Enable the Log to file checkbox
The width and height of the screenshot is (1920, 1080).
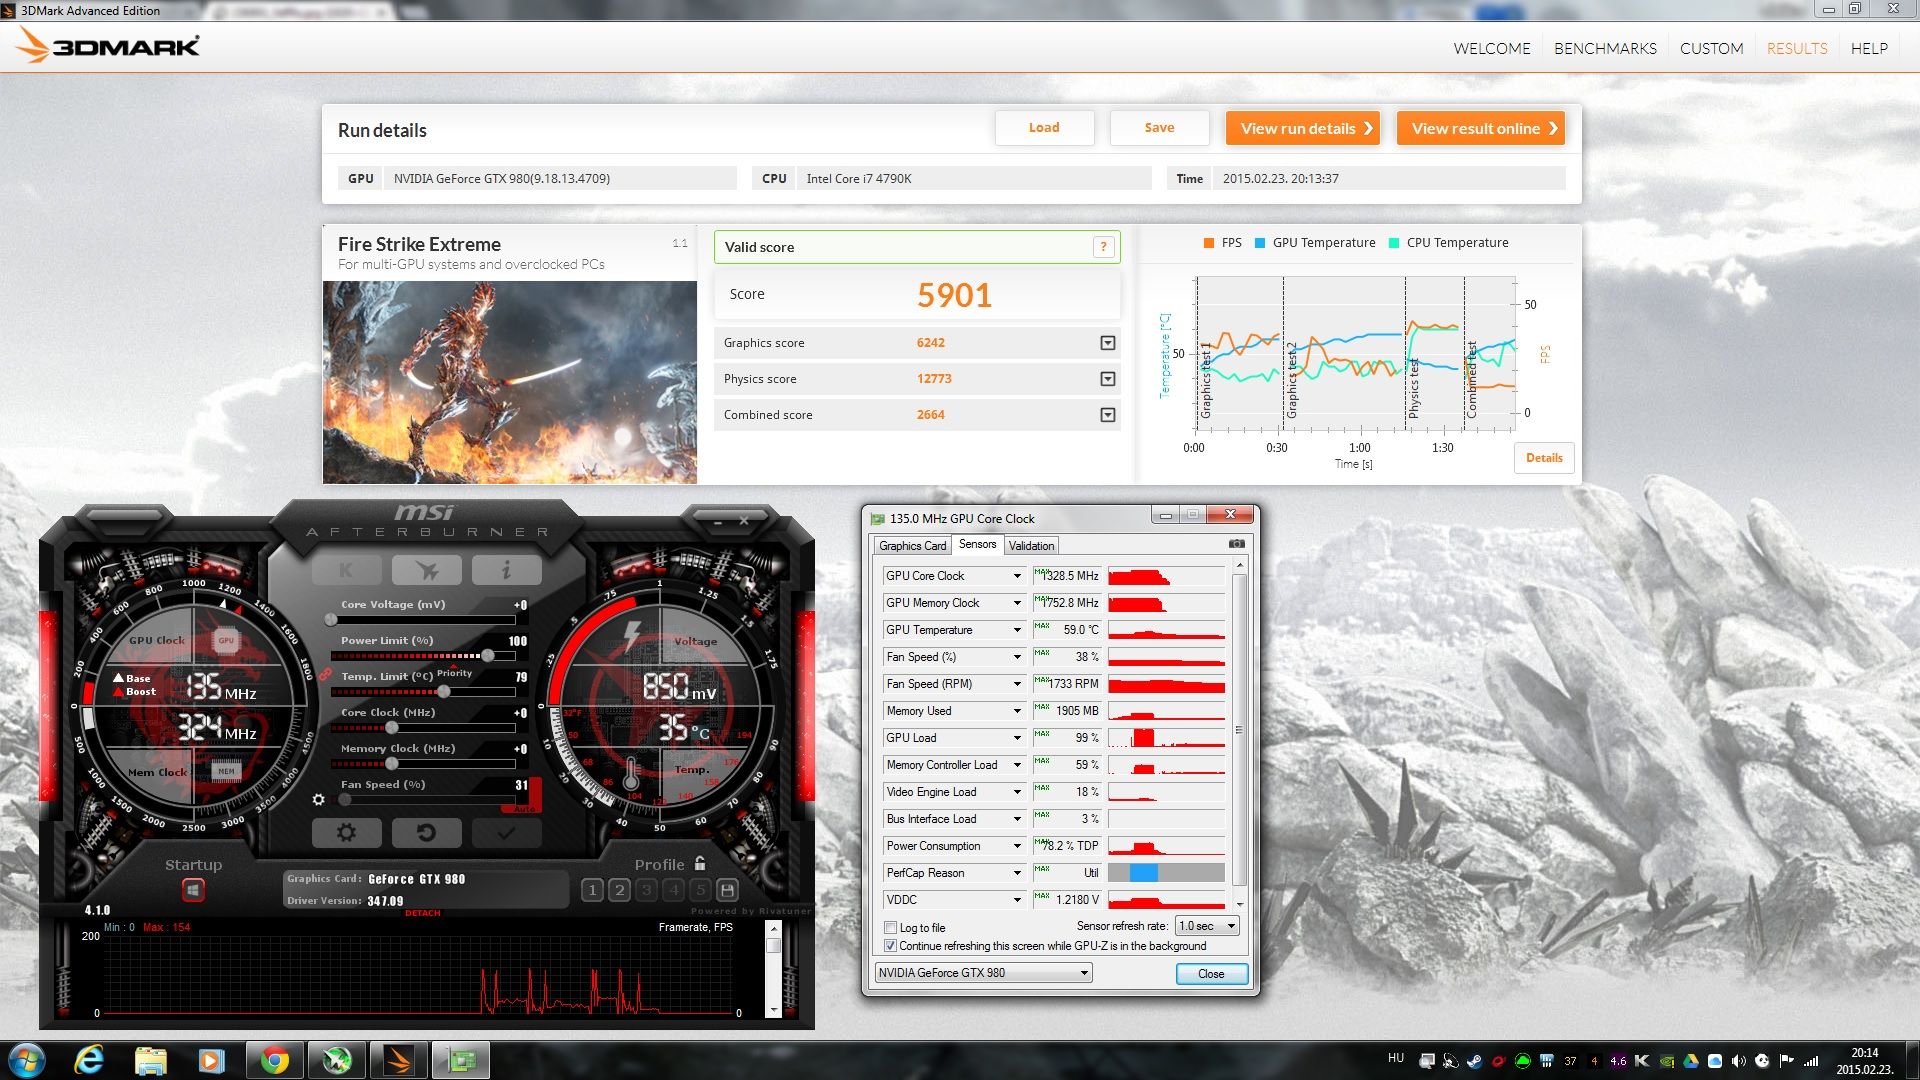(890, 927)
